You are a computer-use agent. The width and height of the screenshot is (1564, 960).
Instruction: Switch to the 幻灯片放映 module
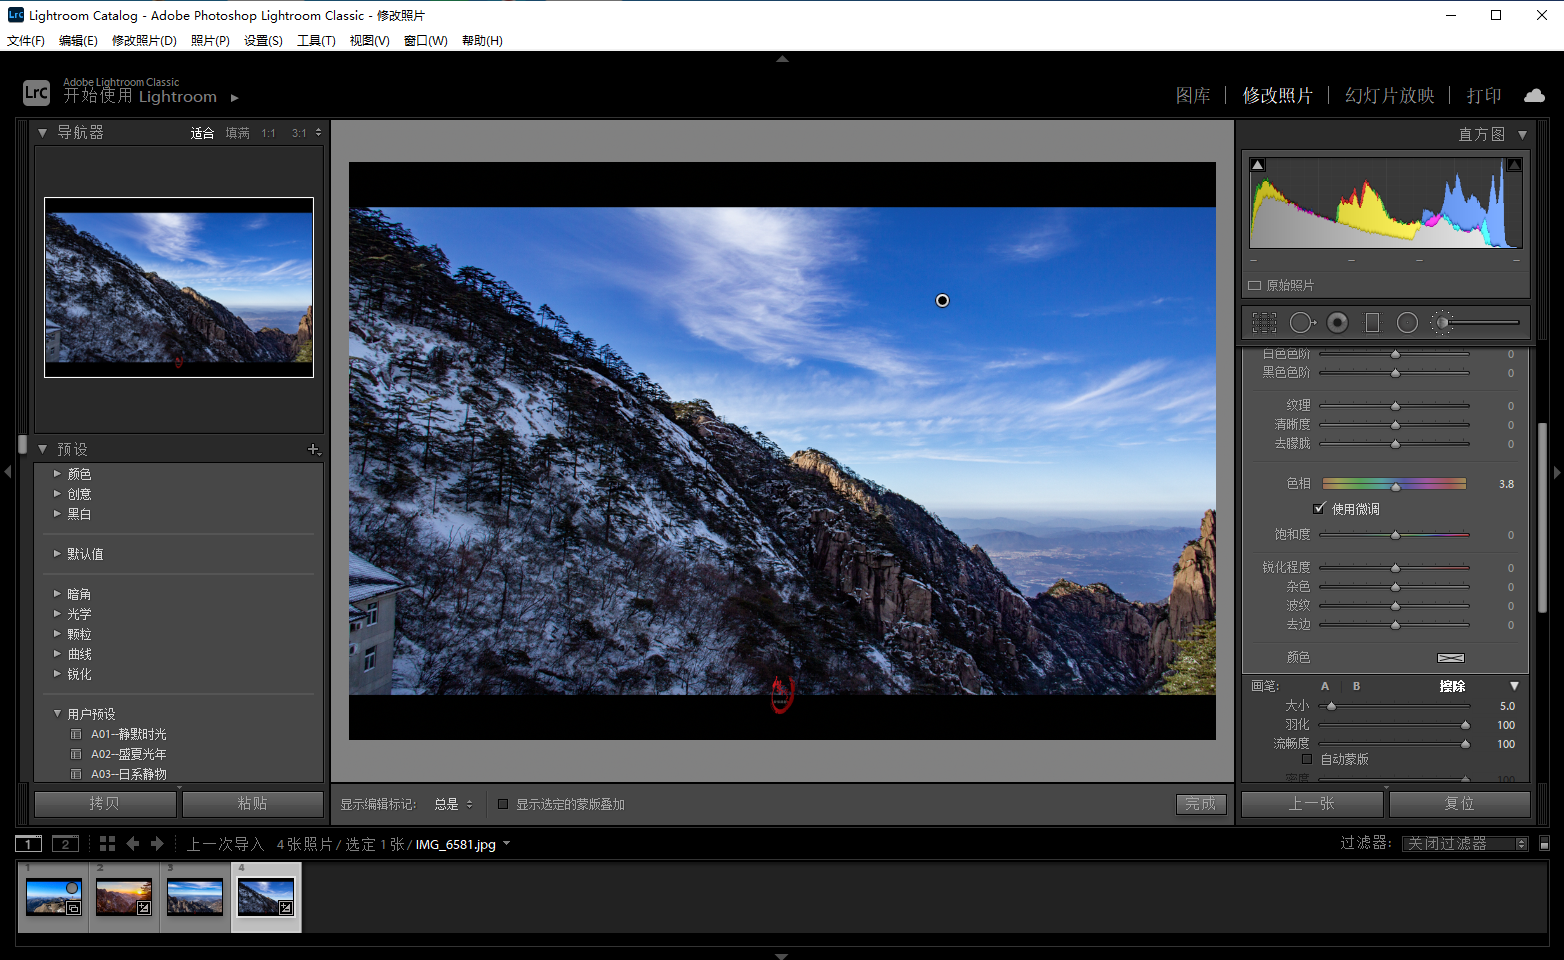pyautogui.click(x=1389, y=96)
